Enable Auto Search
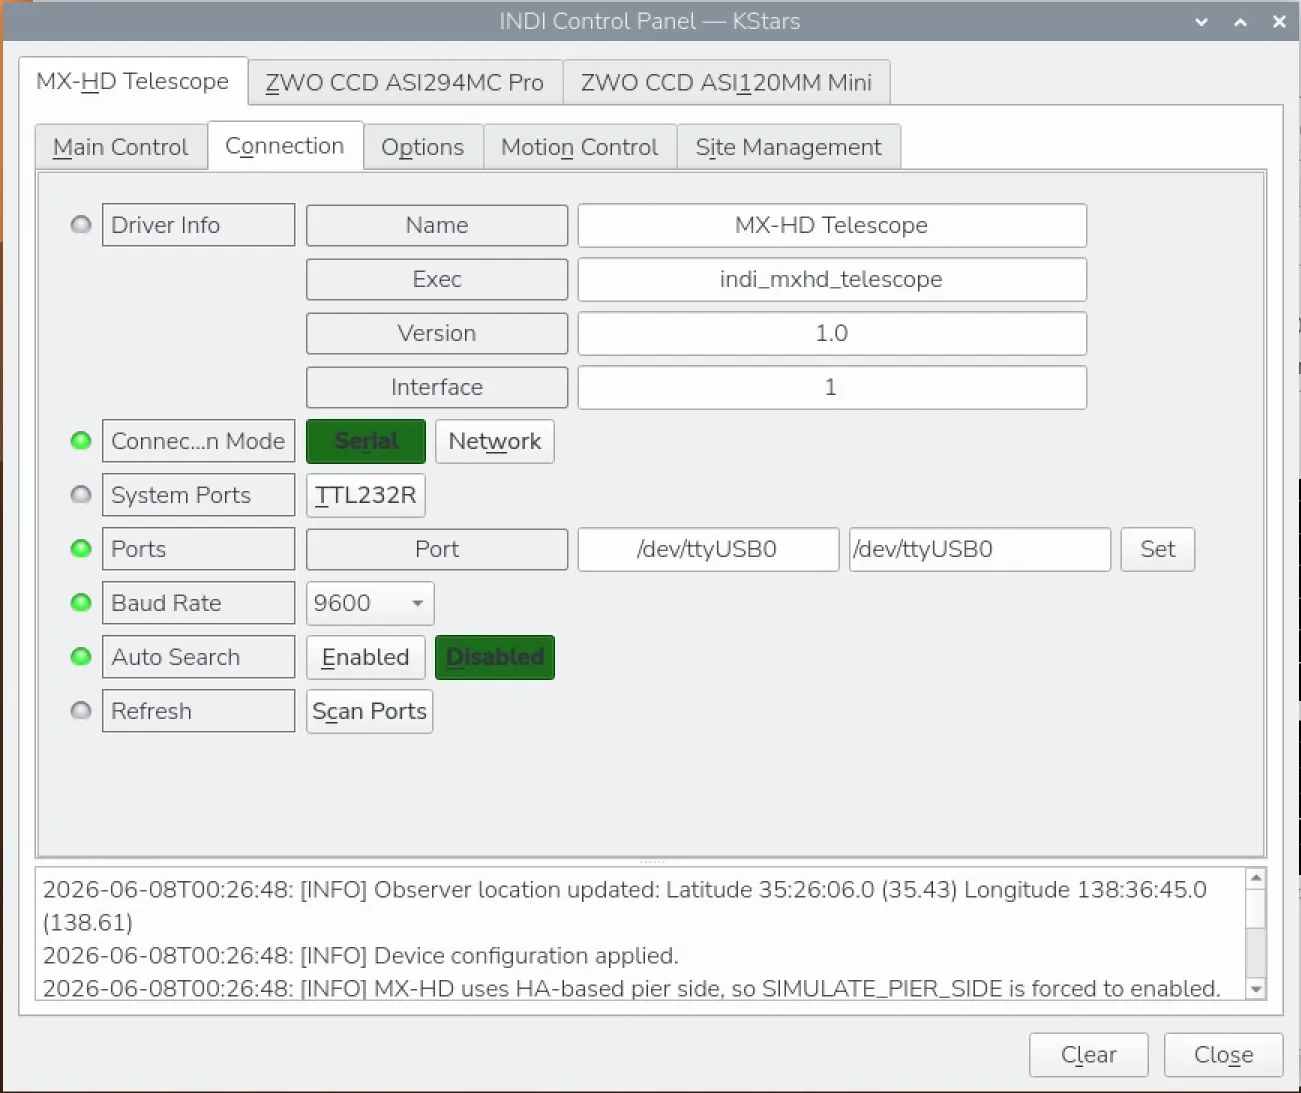This screenshot has height=1093, width=1301. click(x=366, y=657)
